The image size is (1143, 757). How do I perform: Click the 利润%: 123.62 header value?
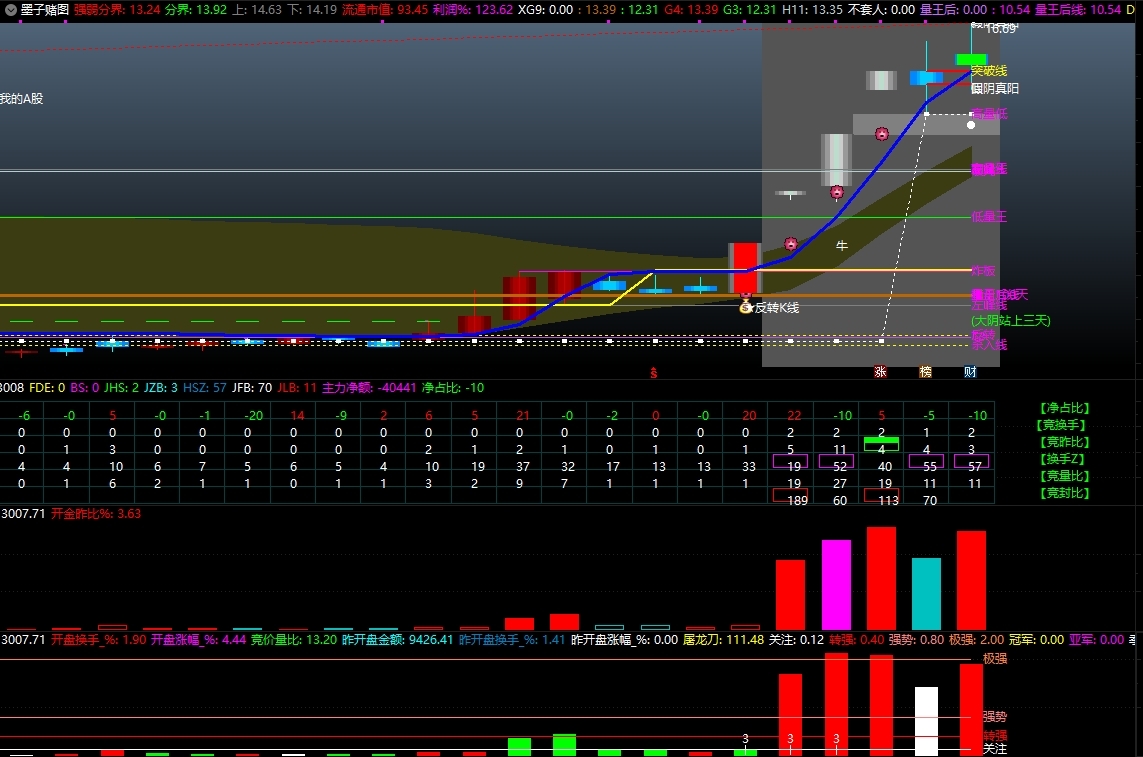click(473, 9)
